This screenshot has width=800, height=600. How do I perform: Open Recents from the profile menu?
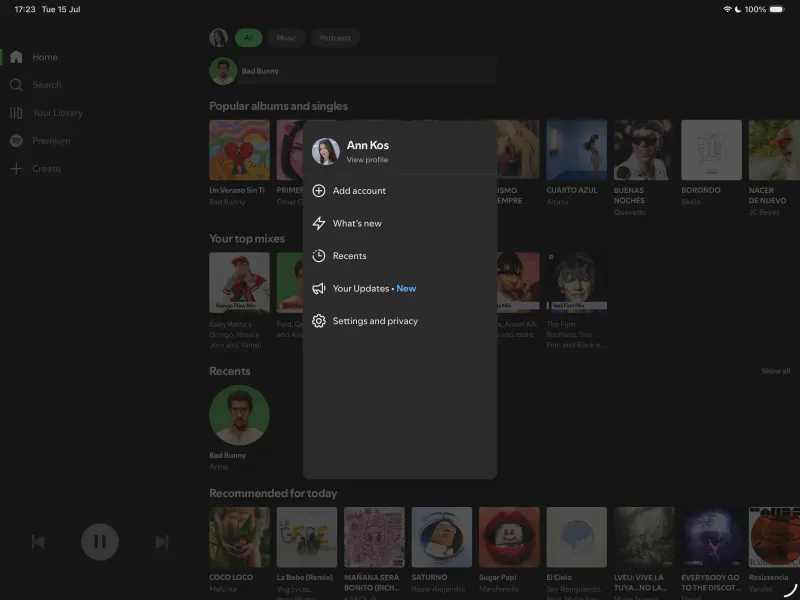point(349,256)
